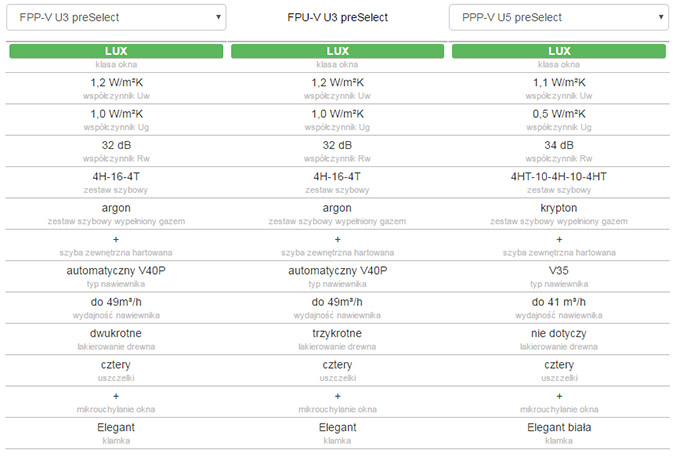Click the FPU-V U3 preSelect column header
680x457 pixels.
click(x=337, y=18)
